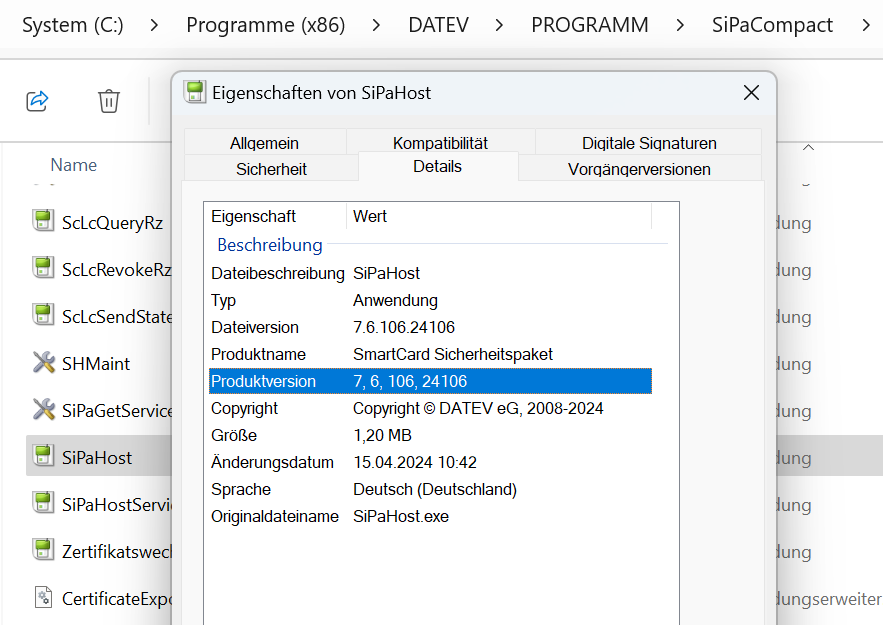Select the CertificateExport file icon

click(x=42, y=598)
